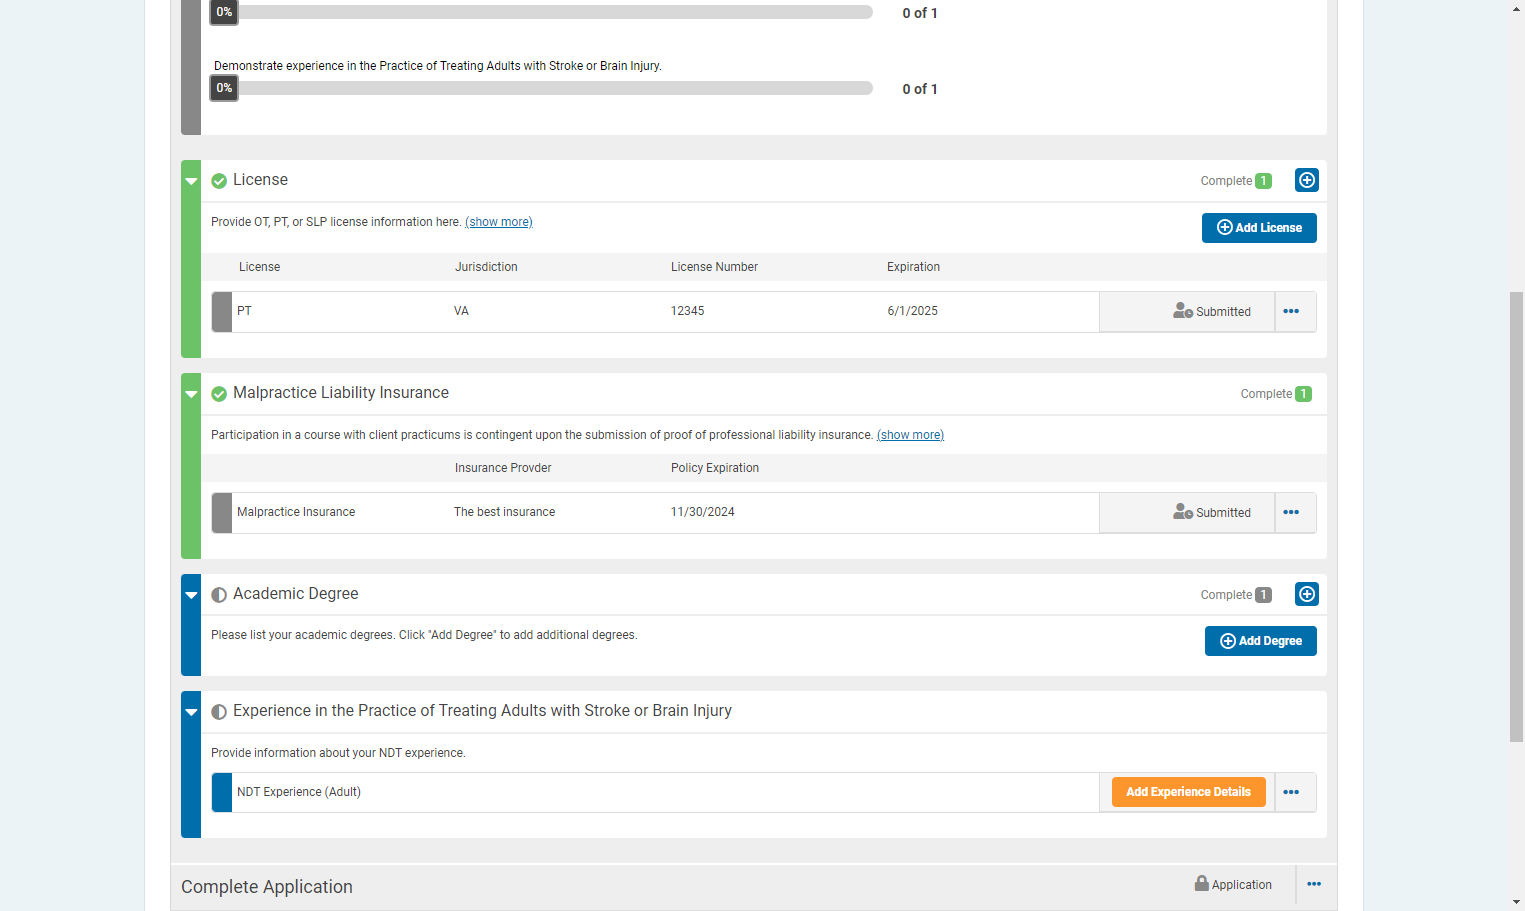Click the lock icon next to Application
Screen dimensions: 1525x911
[1201, 883]
